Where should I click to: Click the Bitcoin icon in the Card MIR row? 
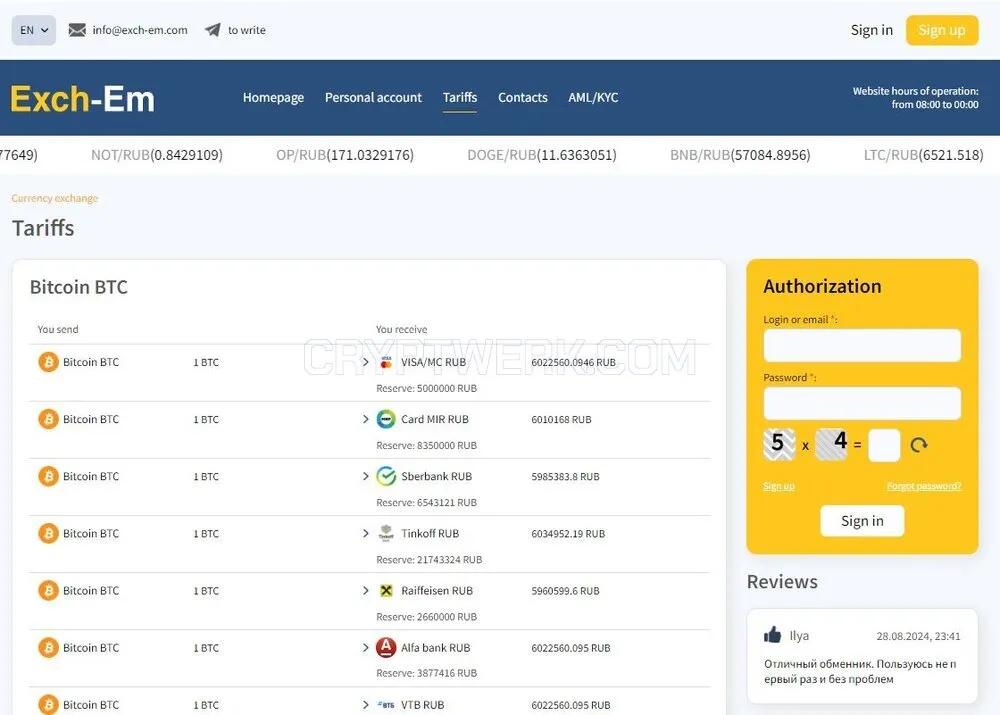point(48,420)
